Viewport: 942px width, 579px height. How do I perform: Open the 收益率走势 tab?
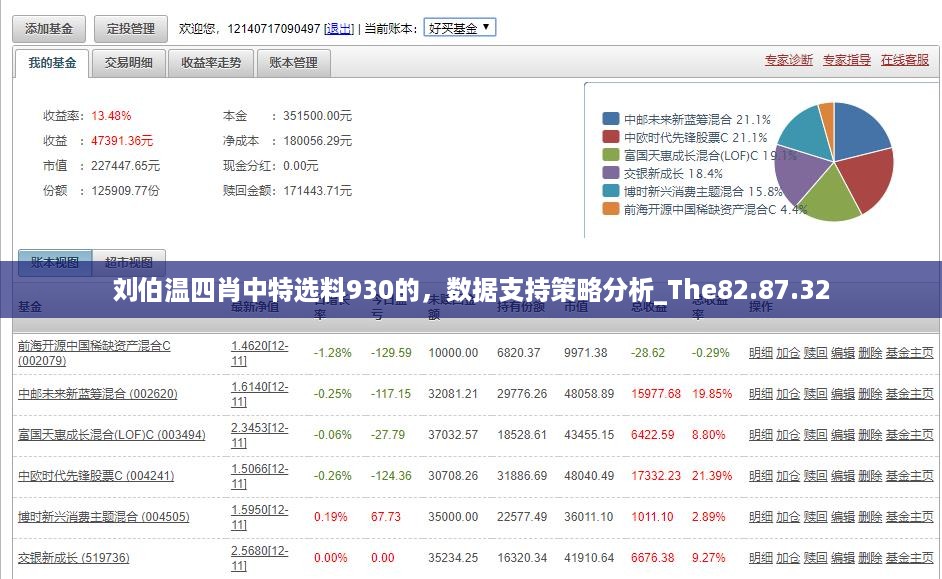211,62
